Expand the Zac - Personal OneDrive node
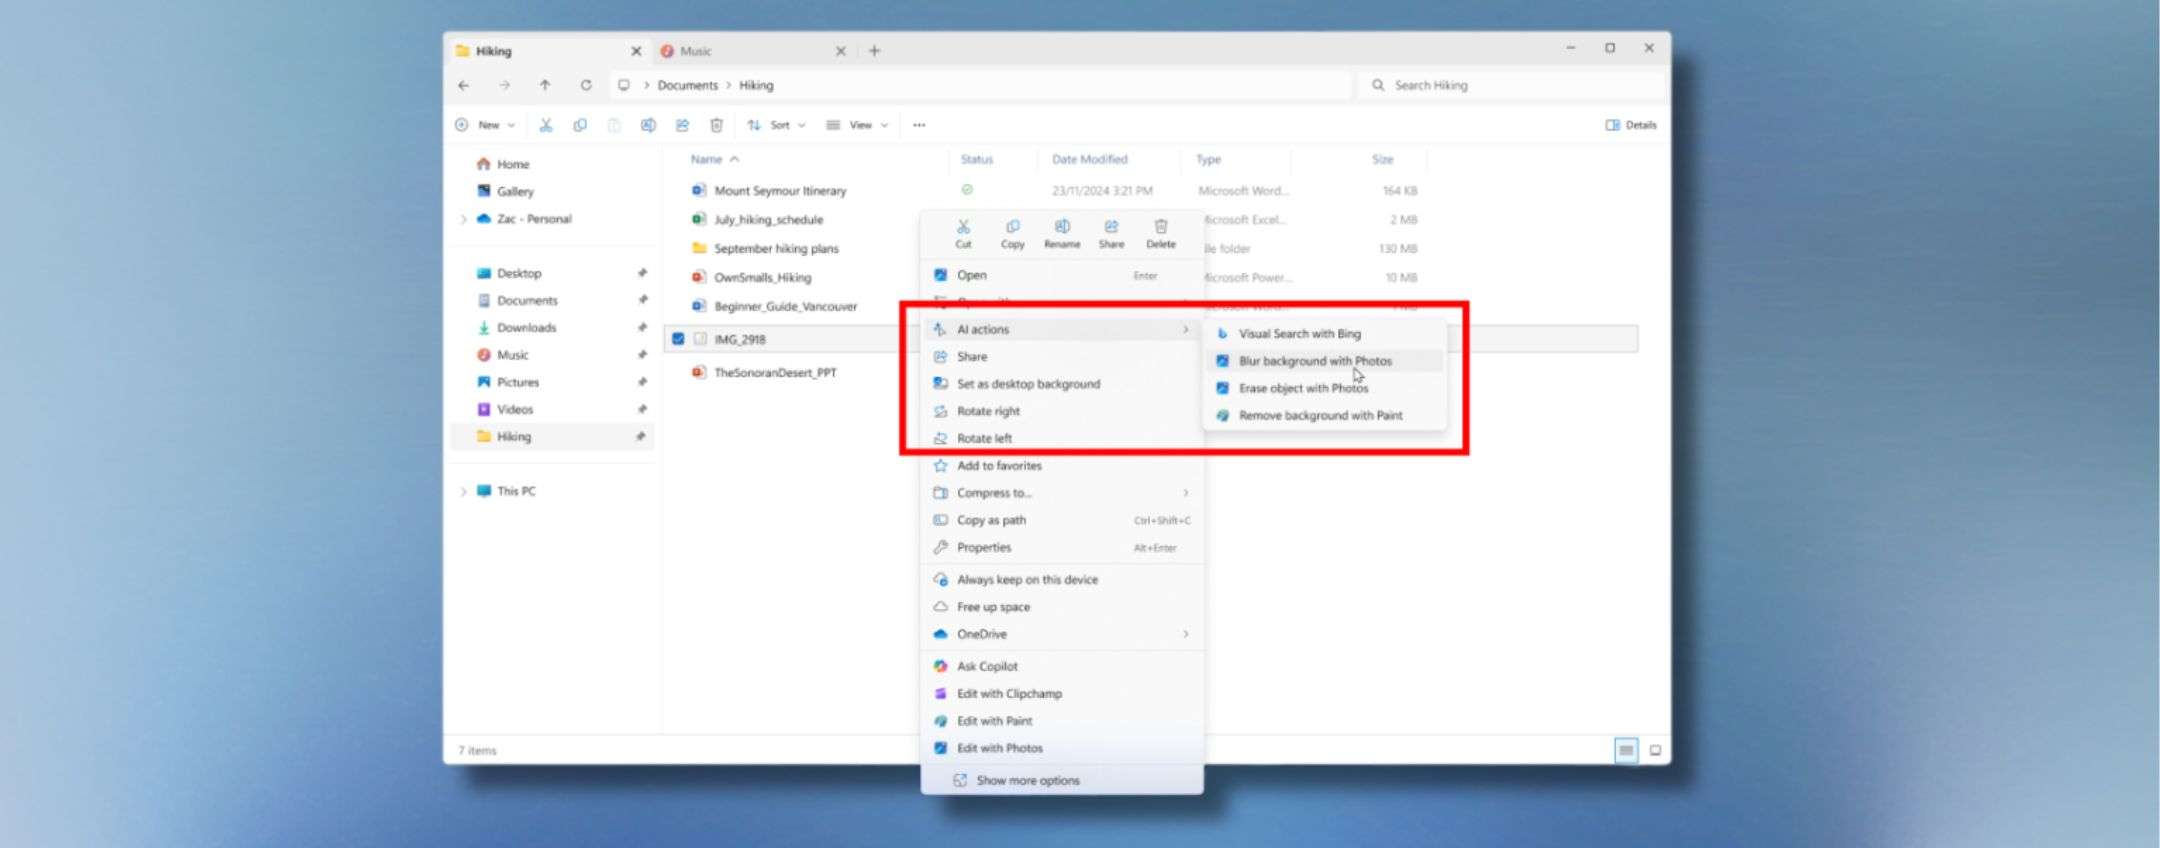Image resolution: width=2160 pixels, height=848 pixels. tap(463, 219)
